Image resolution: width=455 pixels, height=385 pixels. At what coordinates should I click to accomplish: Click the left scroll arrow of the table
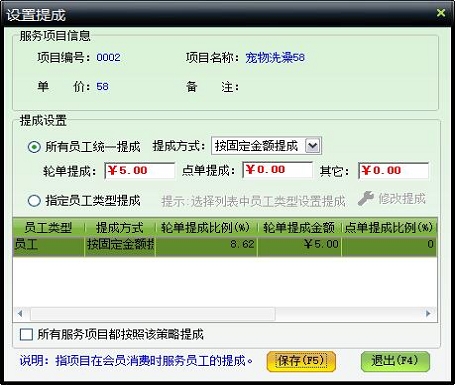[20, 314]
